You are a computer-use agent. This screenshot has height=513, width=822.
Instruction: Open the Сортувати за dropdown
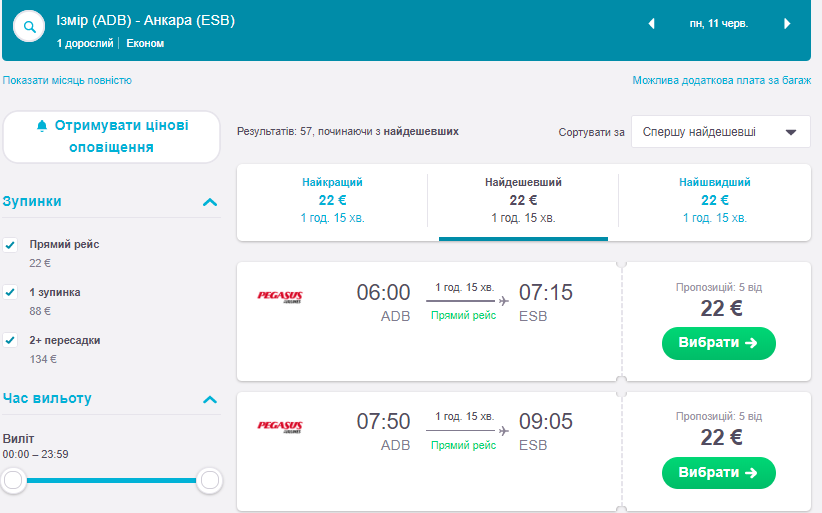tap(720, 131)
